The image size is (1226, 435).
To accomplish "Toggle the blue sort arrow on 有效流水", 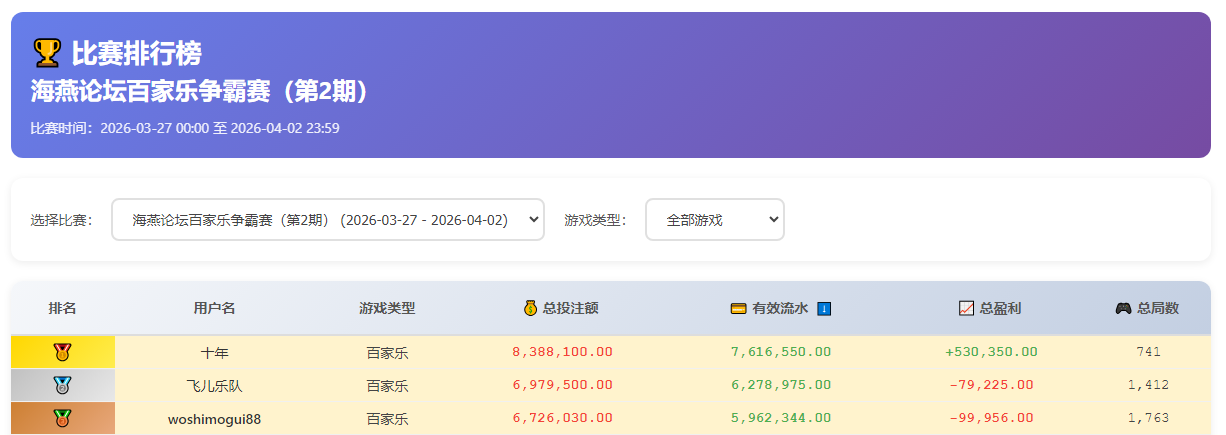I will tap(824, 308).
